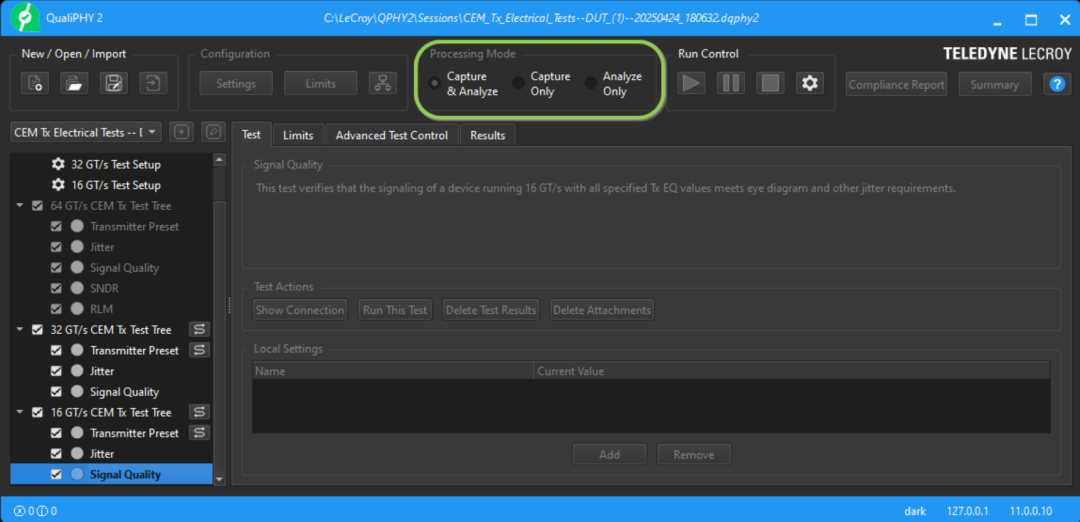Open help via the question mark icon

(1057, 84)
